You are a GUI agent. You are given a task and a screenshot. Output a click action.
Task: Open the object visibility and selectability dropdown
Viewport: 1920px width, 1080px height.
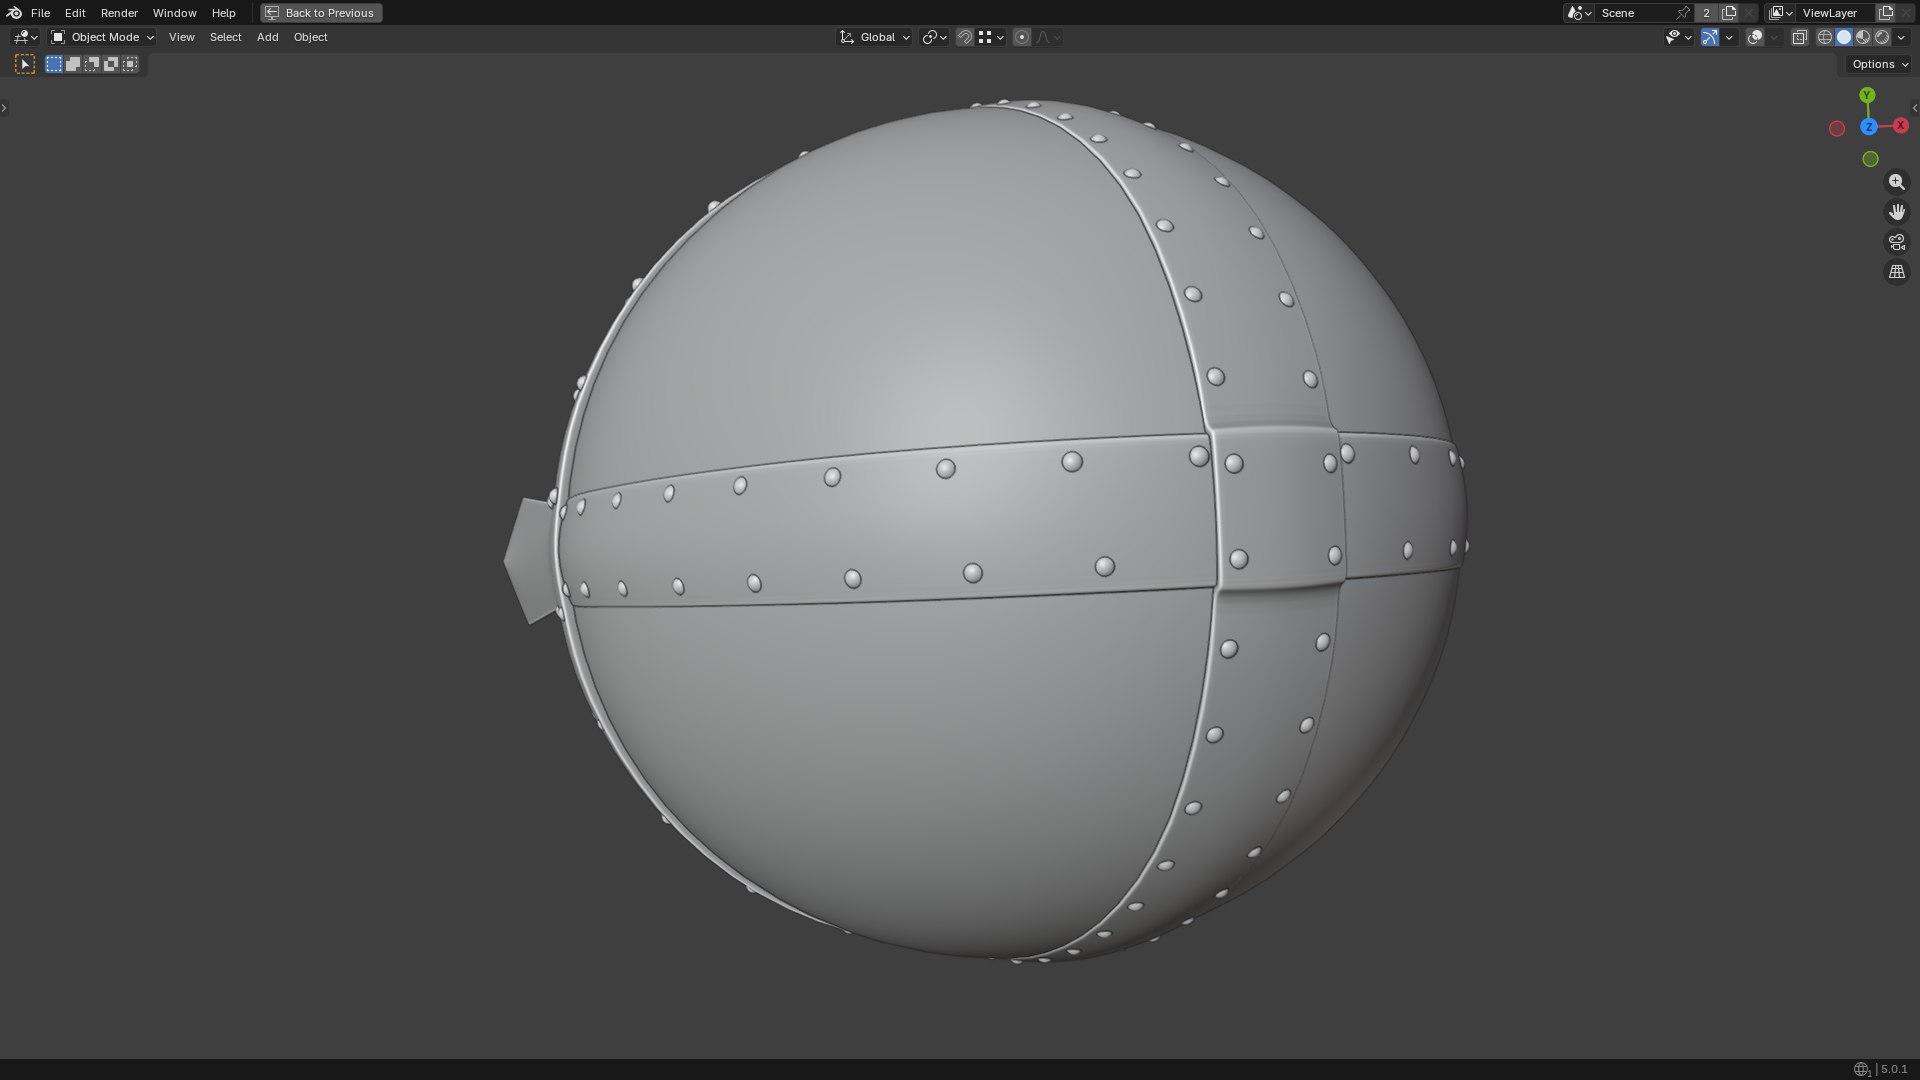click(x=1678, y=37)
